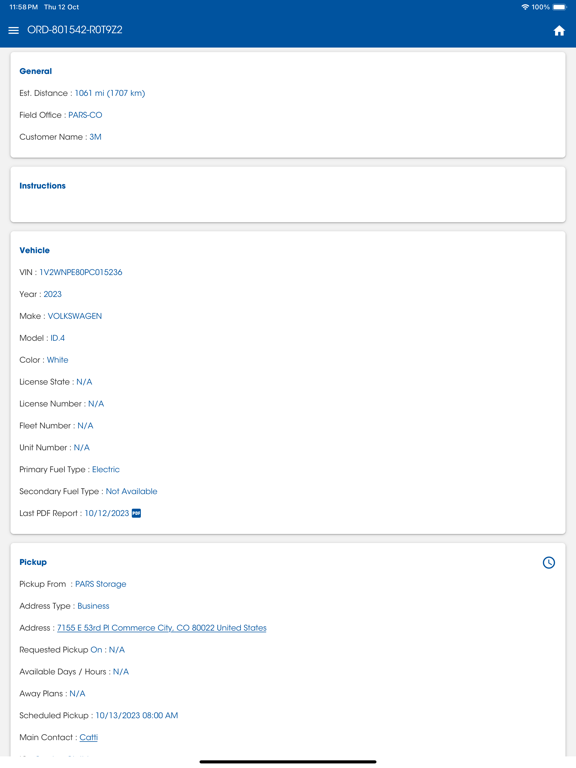The image size is (576, 768).
Task: Tap Address Type Business value
Action: (x=93, y=606)
